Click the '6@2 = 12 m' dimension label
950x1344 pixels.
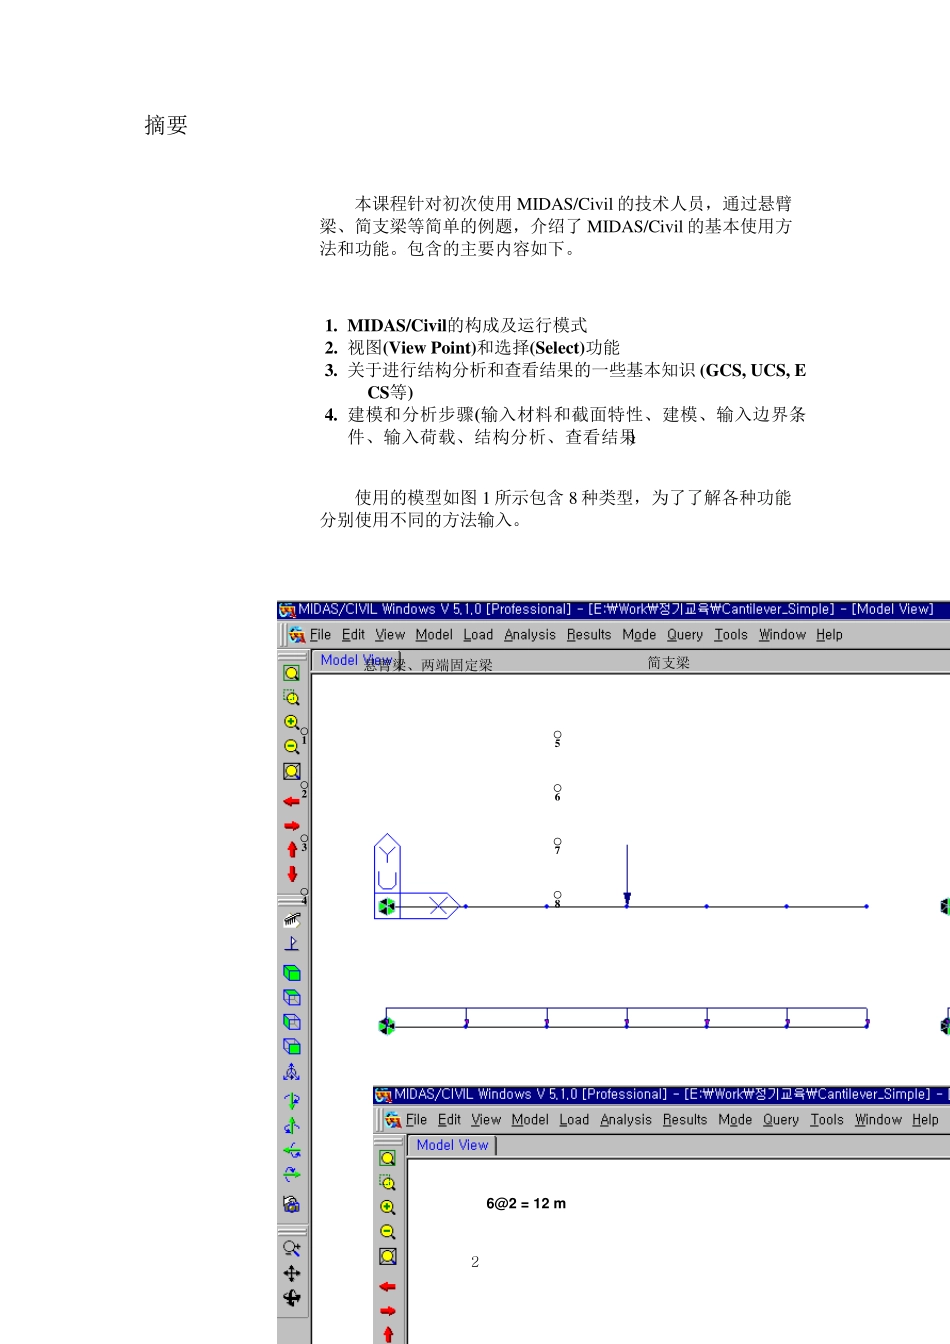526,1204
